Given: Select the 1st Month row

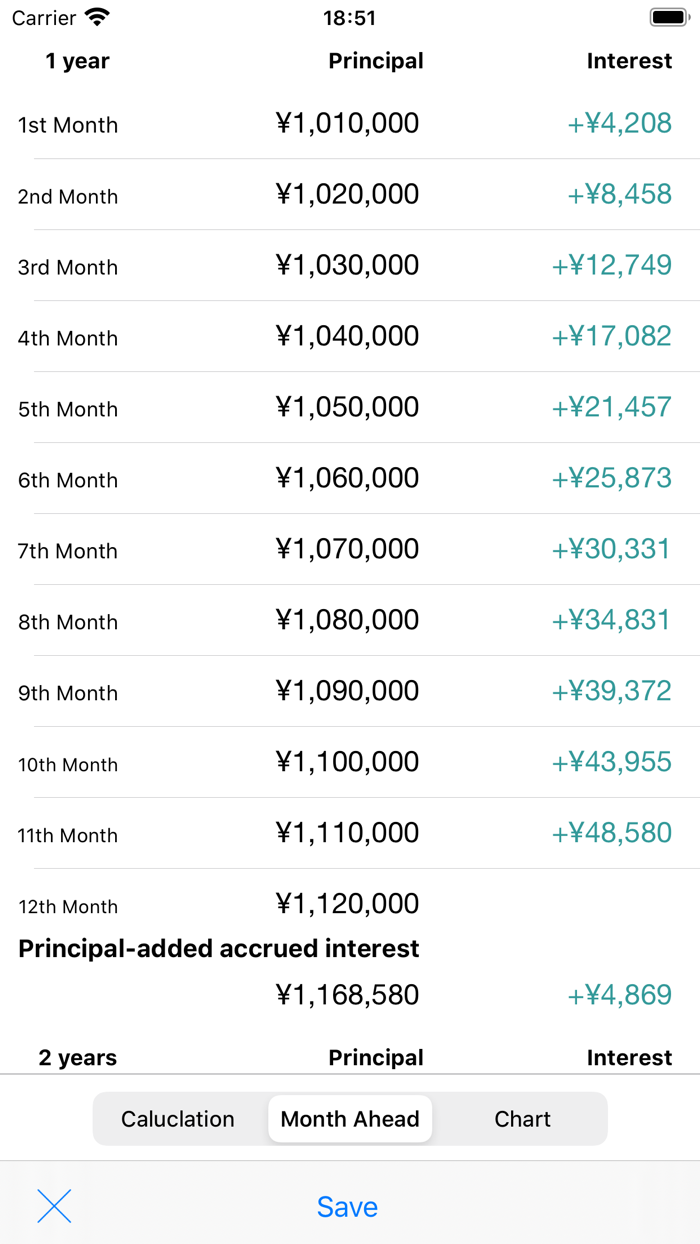Looking at the screenshot, I should click(x=350, y=123).
